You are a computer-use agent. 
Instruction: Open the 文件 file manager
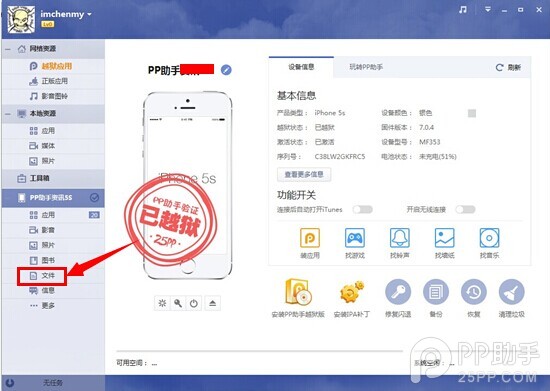click(42, 276)
